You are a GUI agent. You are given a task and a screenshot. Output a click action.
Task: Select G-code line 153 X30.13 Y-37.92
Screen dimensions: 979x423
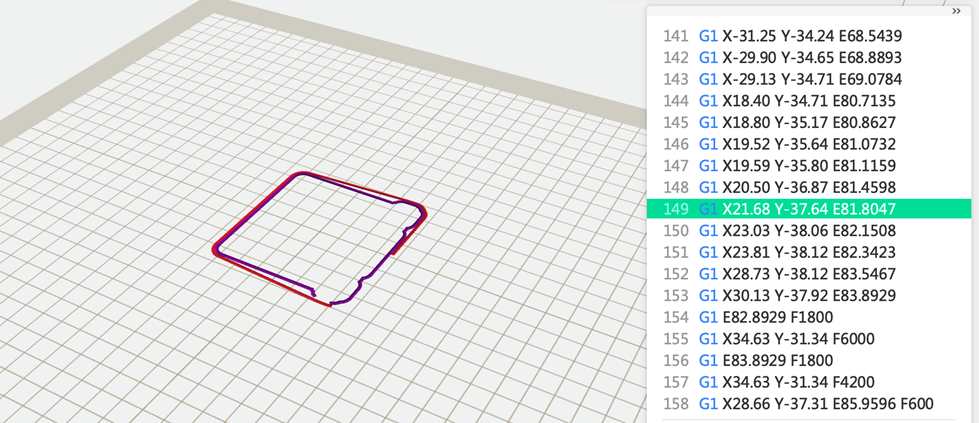click(809, 295)
